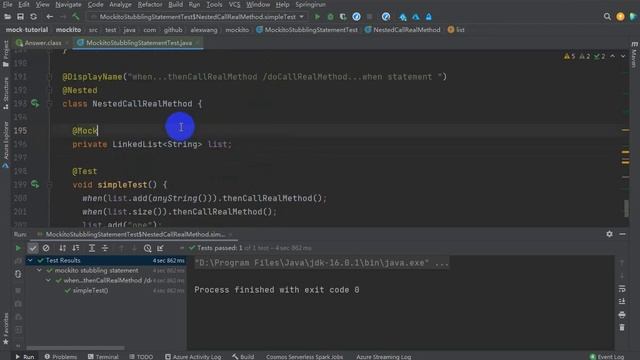Go to previous highlighted error arrow
The width and height of the screenshot is (640, 360).
tap(613, 56)
